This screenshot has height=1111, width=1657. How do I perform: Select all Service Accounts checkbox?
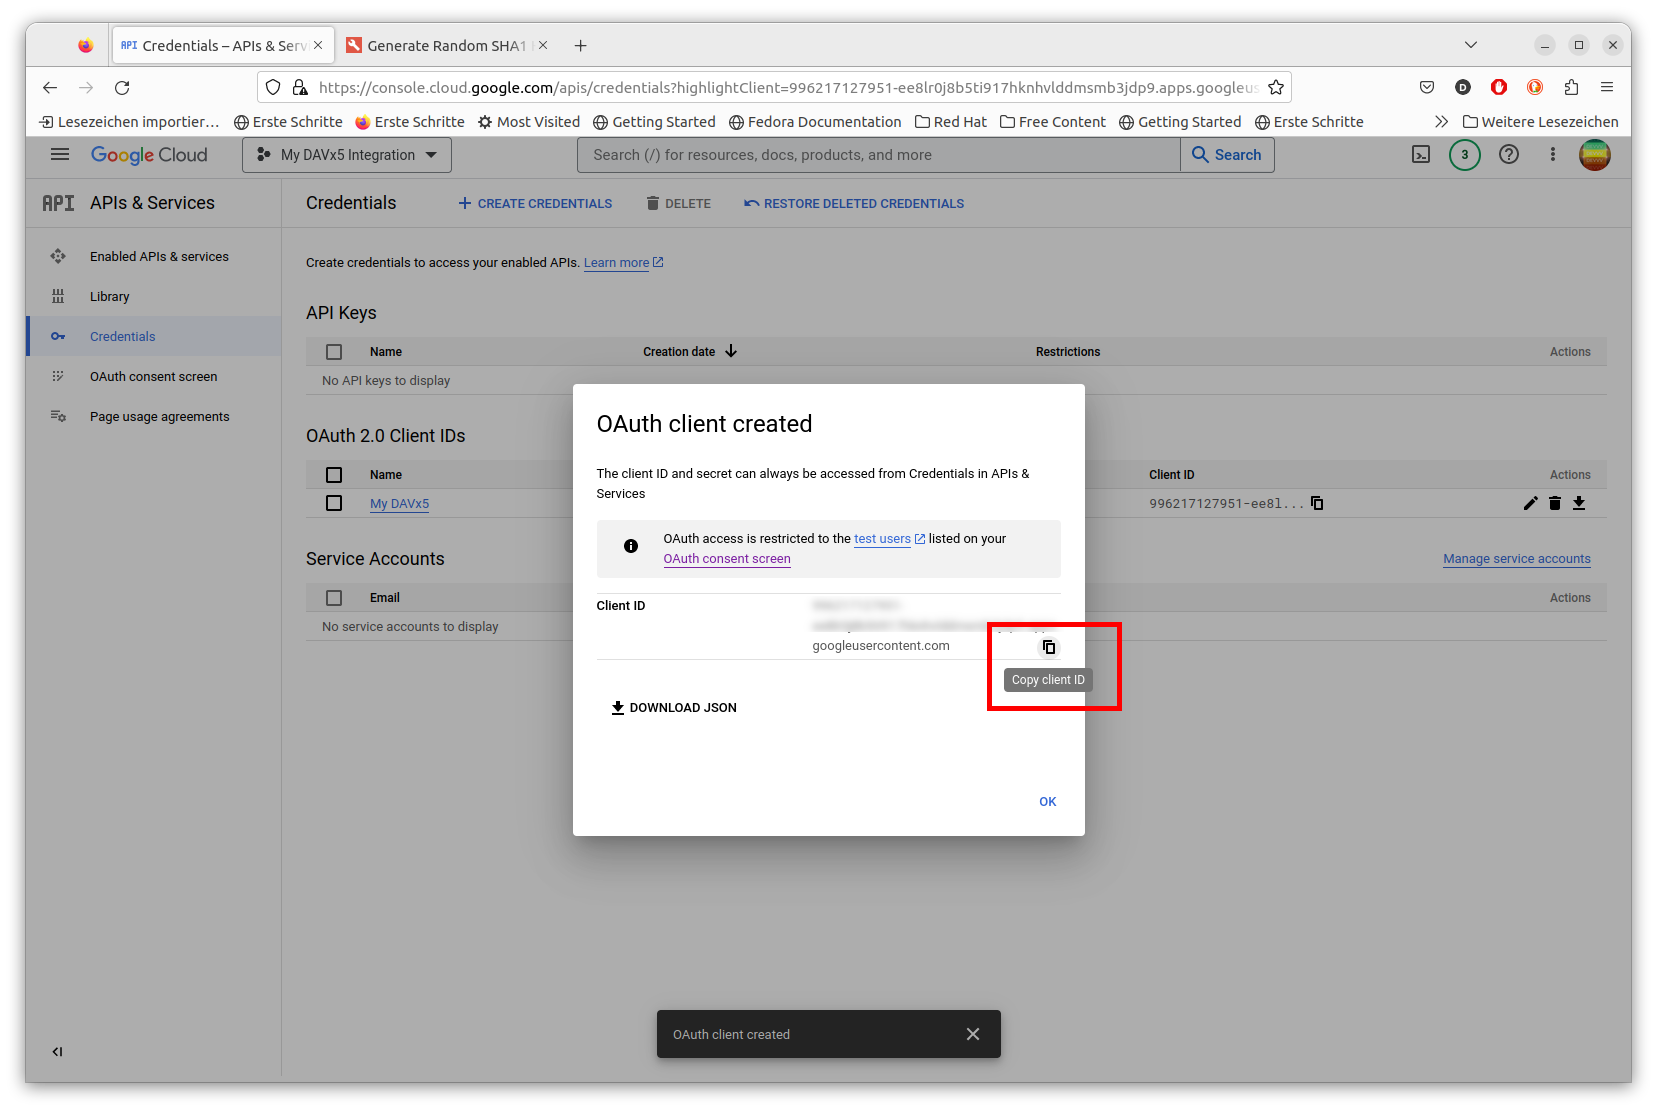[334, 598]
